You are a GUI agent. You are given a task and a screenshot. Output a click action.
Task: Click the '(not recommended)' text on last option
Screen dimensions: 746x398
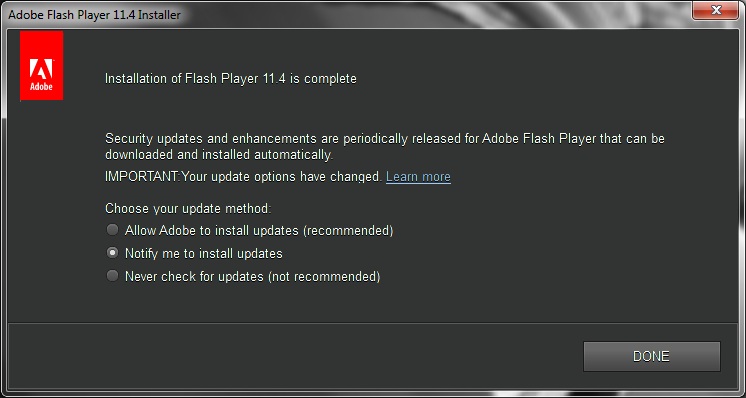324,276
